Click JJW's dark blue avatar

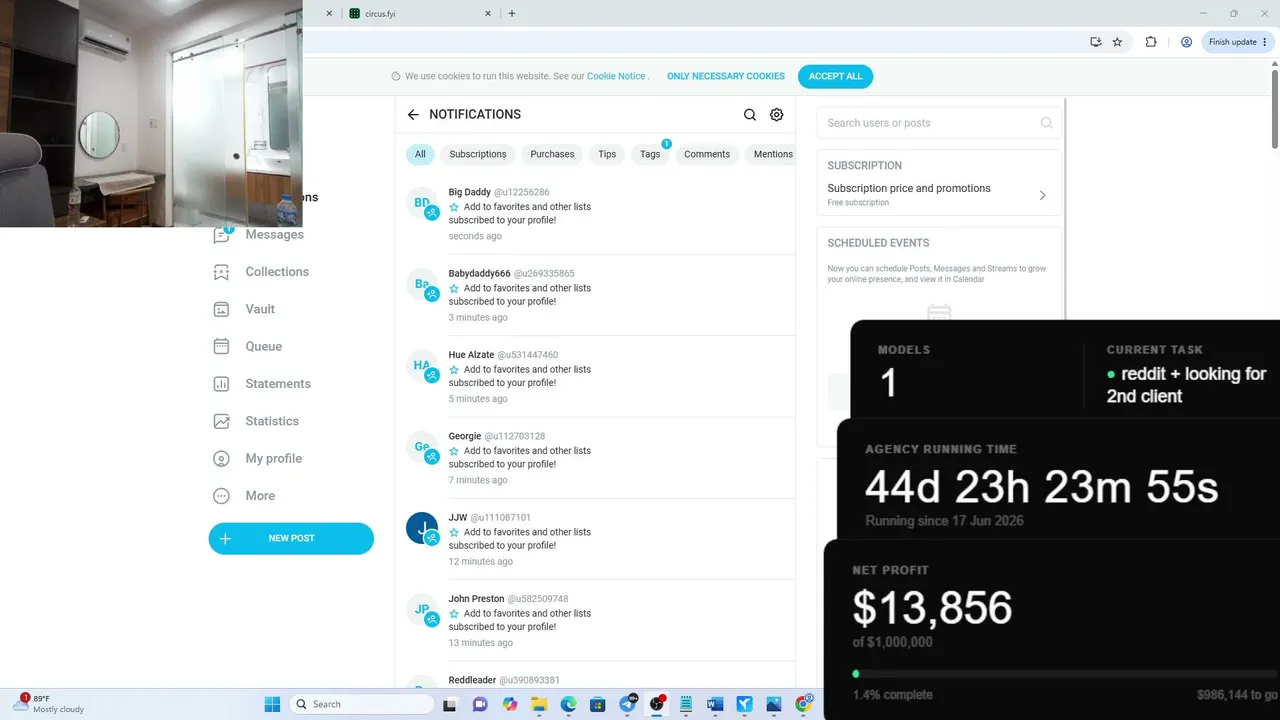click(x=422, y=528)
